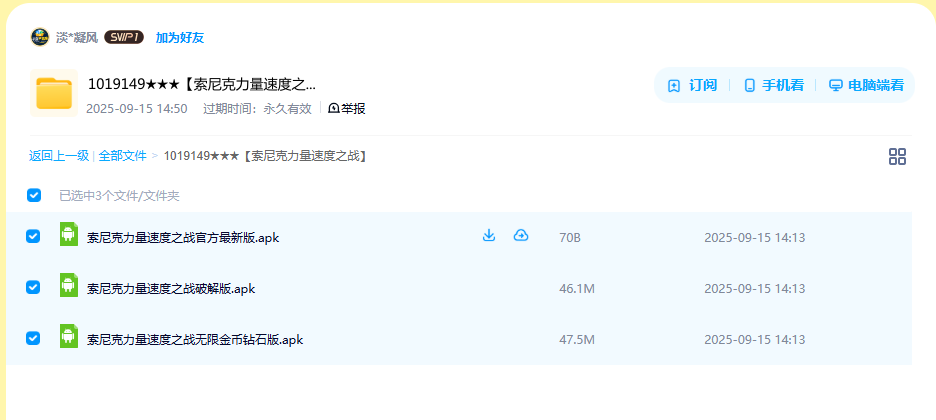
Task: Switch to grid view layout icon
Action: pyautogui.click(x=897, y=157)
